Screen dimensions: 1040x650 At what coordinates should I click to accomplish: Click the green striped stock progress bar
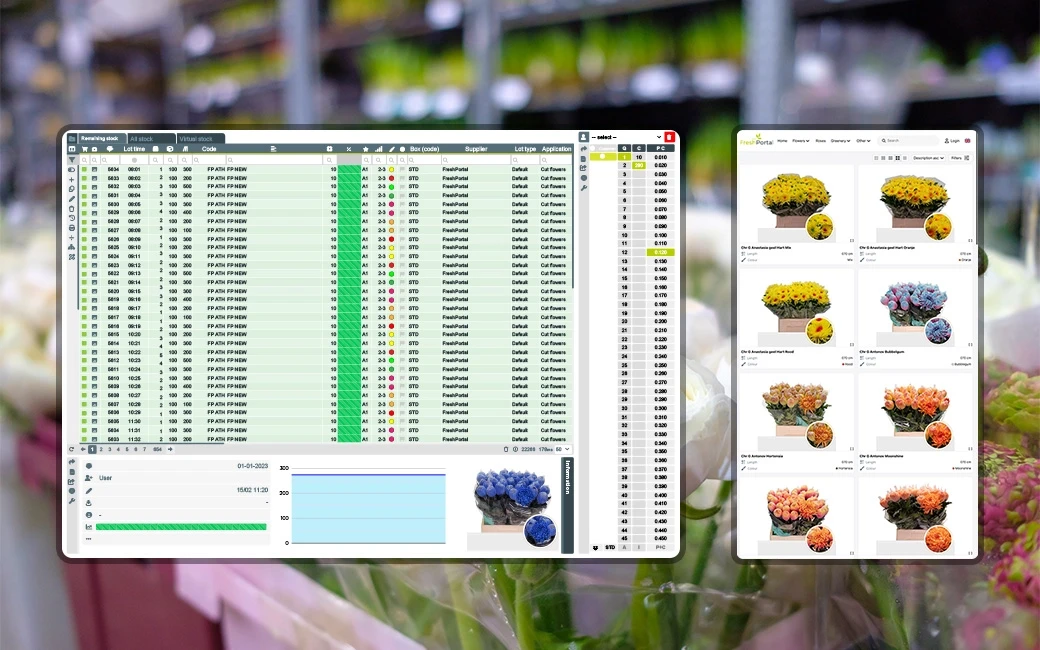pyautogui.click(x=181, y=527)
